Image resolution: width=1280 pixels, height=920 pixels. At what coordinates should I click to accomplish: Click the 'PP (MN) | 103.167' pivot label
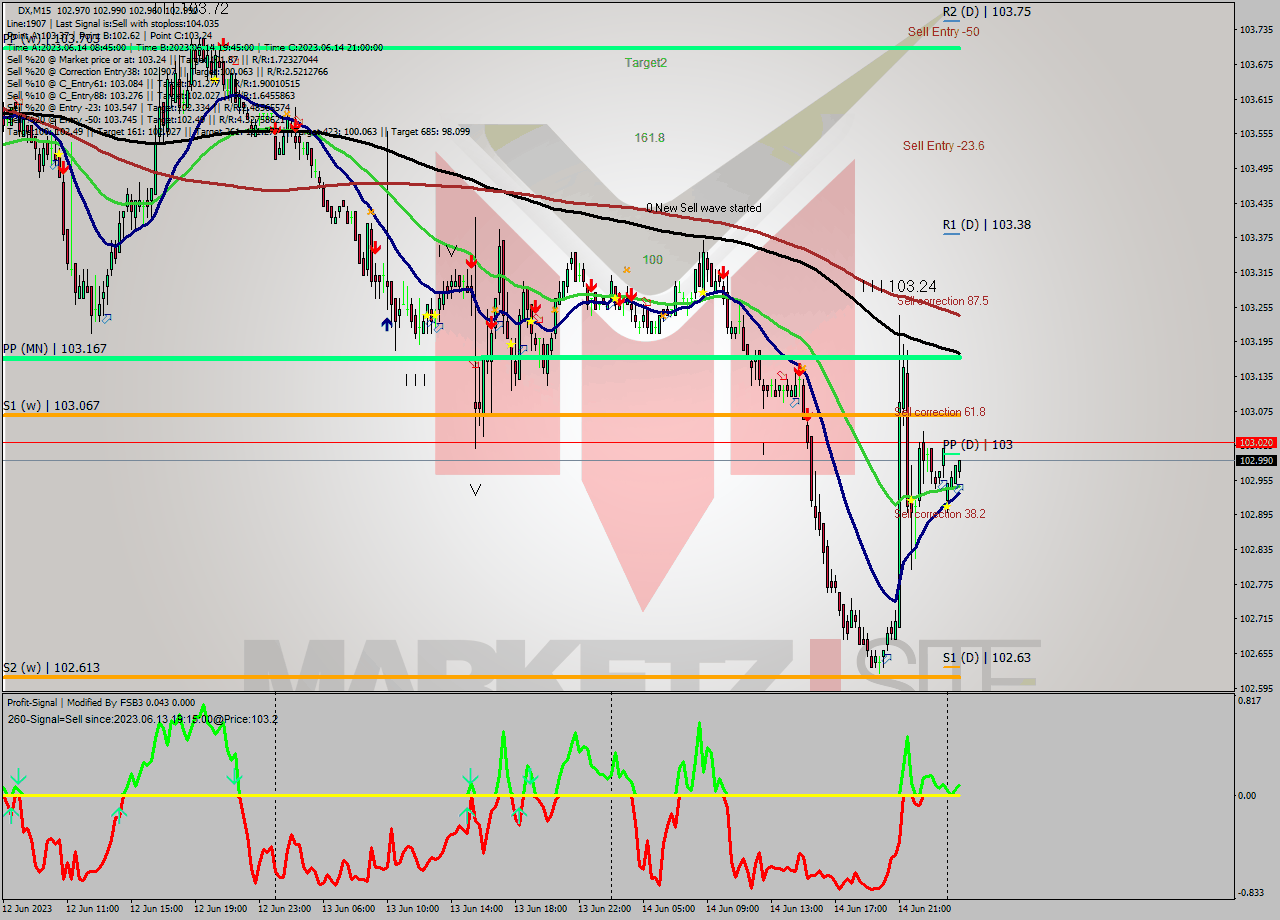tap(54, 349)
